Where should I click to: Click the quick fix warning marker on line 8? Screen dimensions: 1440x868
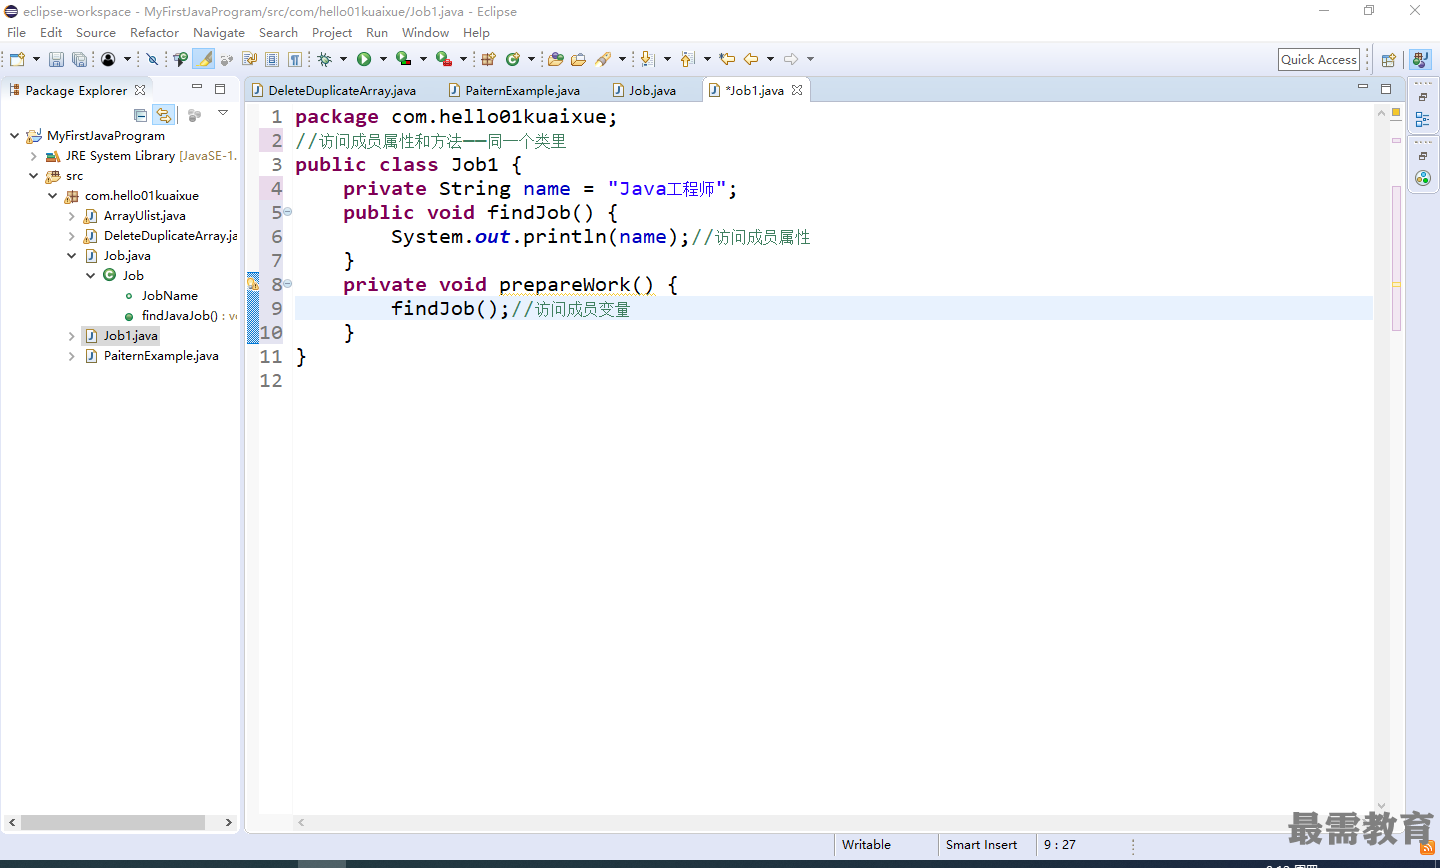[x=253, y=284]
